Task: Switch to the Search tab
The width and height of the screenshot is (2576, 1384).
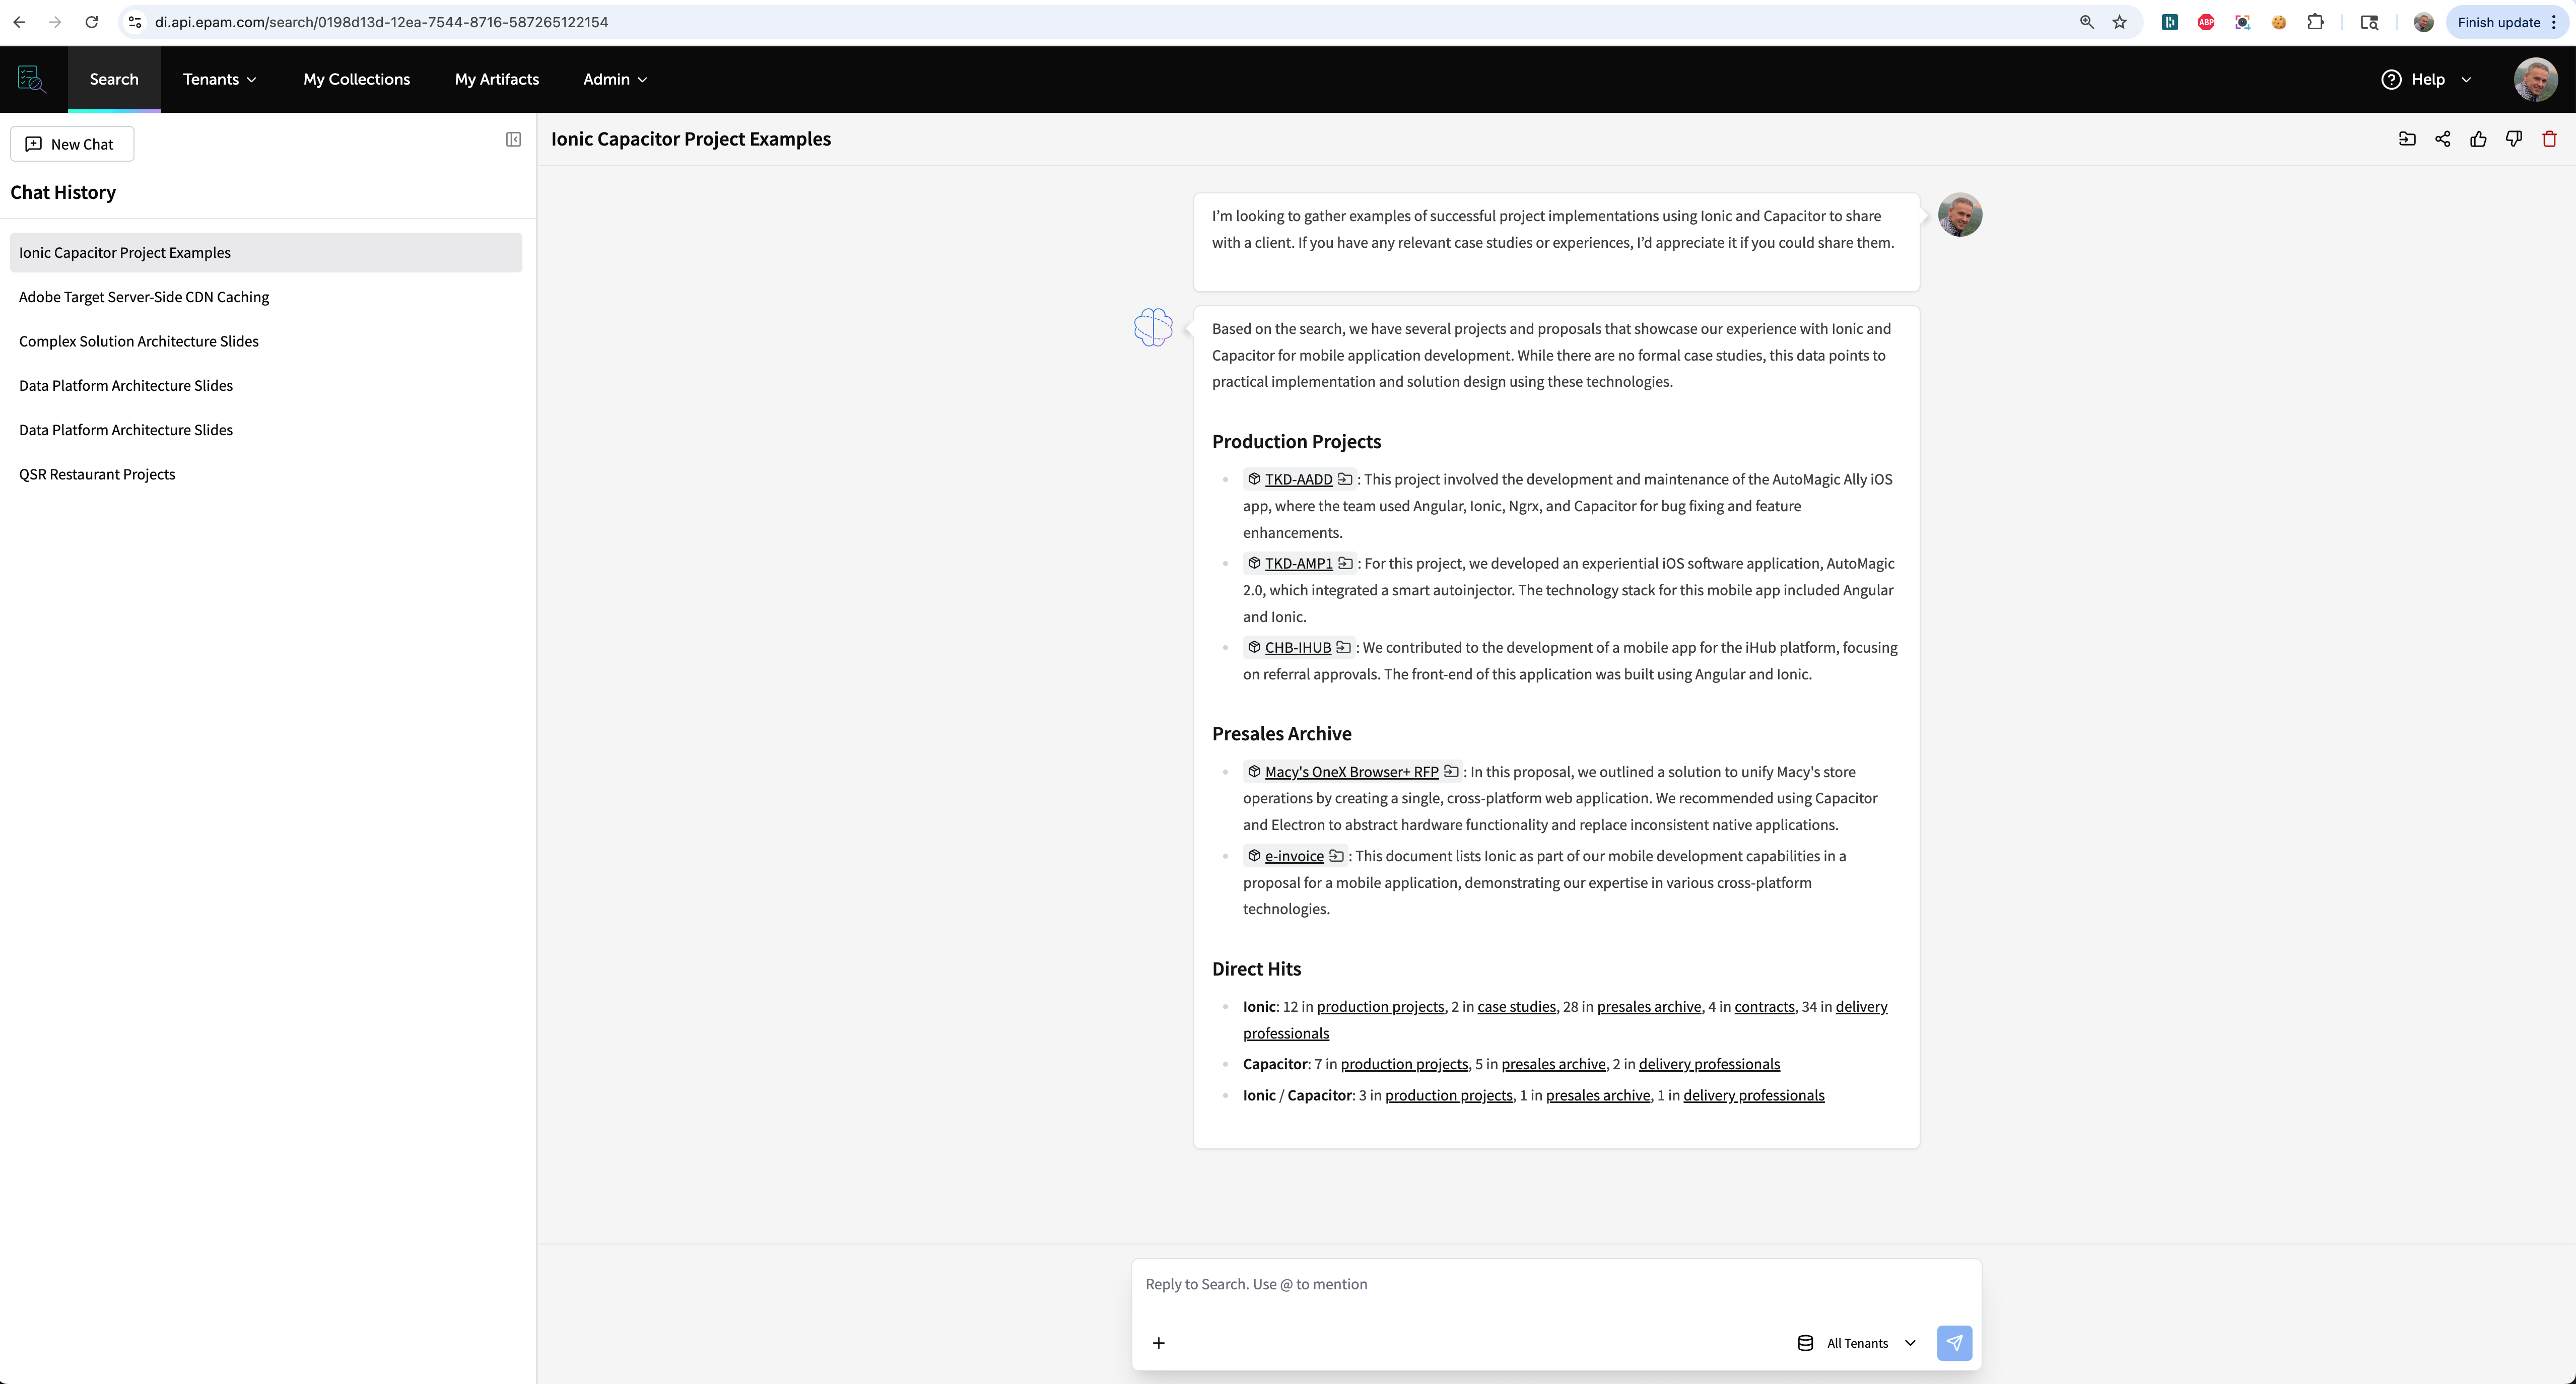Action: [114, 79]
